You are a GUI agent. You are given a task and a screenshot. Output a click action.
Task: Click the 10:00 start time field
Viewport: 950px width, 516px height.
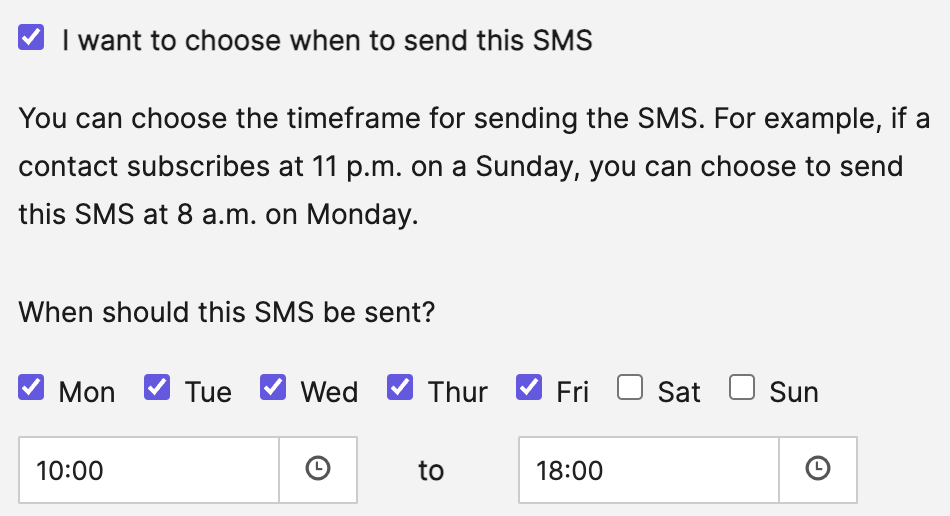pos(148,469)
